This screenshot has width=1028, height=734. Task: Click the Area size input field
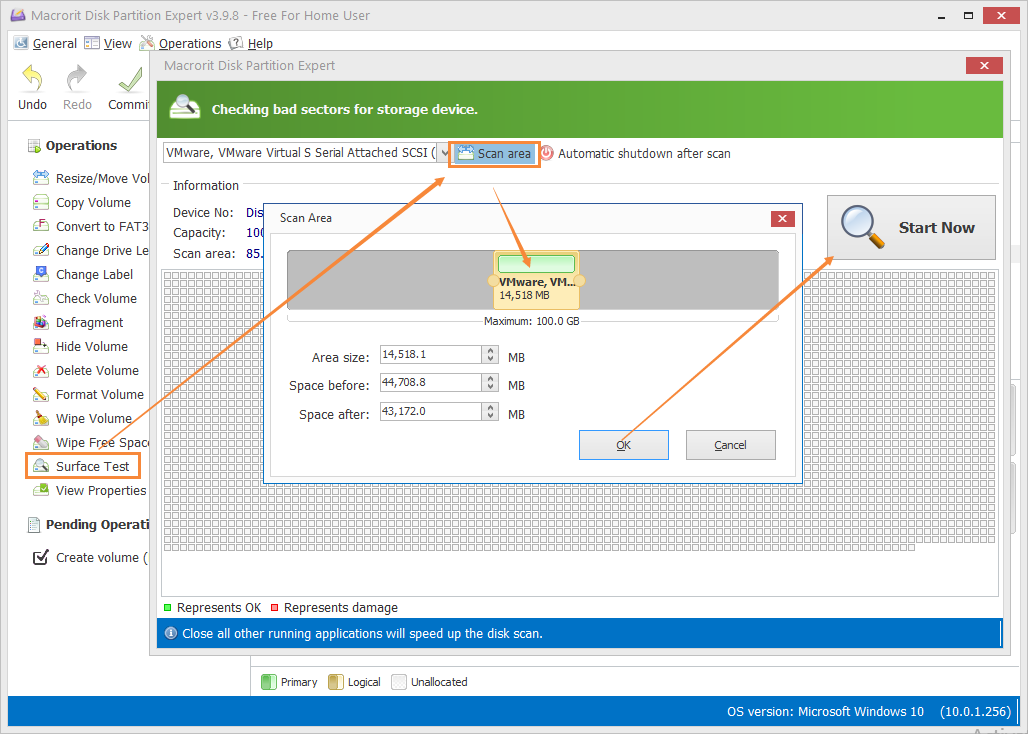pyautogui.click(x=432, y=355)
